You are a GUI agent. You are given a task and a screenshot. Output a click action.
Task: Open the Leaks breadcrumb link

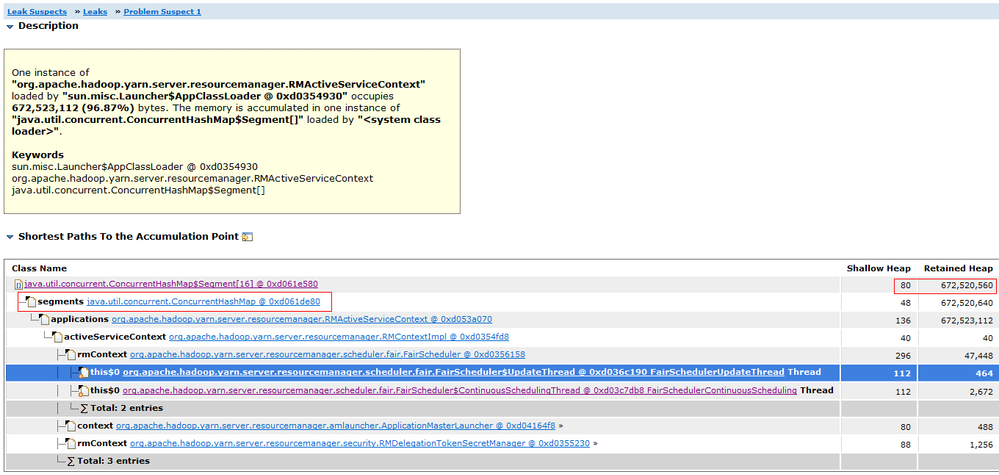(x=95, y=11)
